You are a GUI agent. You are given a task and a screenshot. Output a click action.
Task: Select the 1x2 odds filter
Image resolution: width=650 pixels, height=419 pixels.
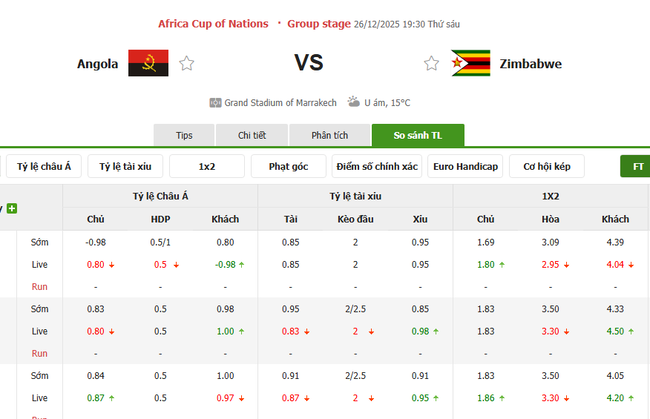click(207, 166)
